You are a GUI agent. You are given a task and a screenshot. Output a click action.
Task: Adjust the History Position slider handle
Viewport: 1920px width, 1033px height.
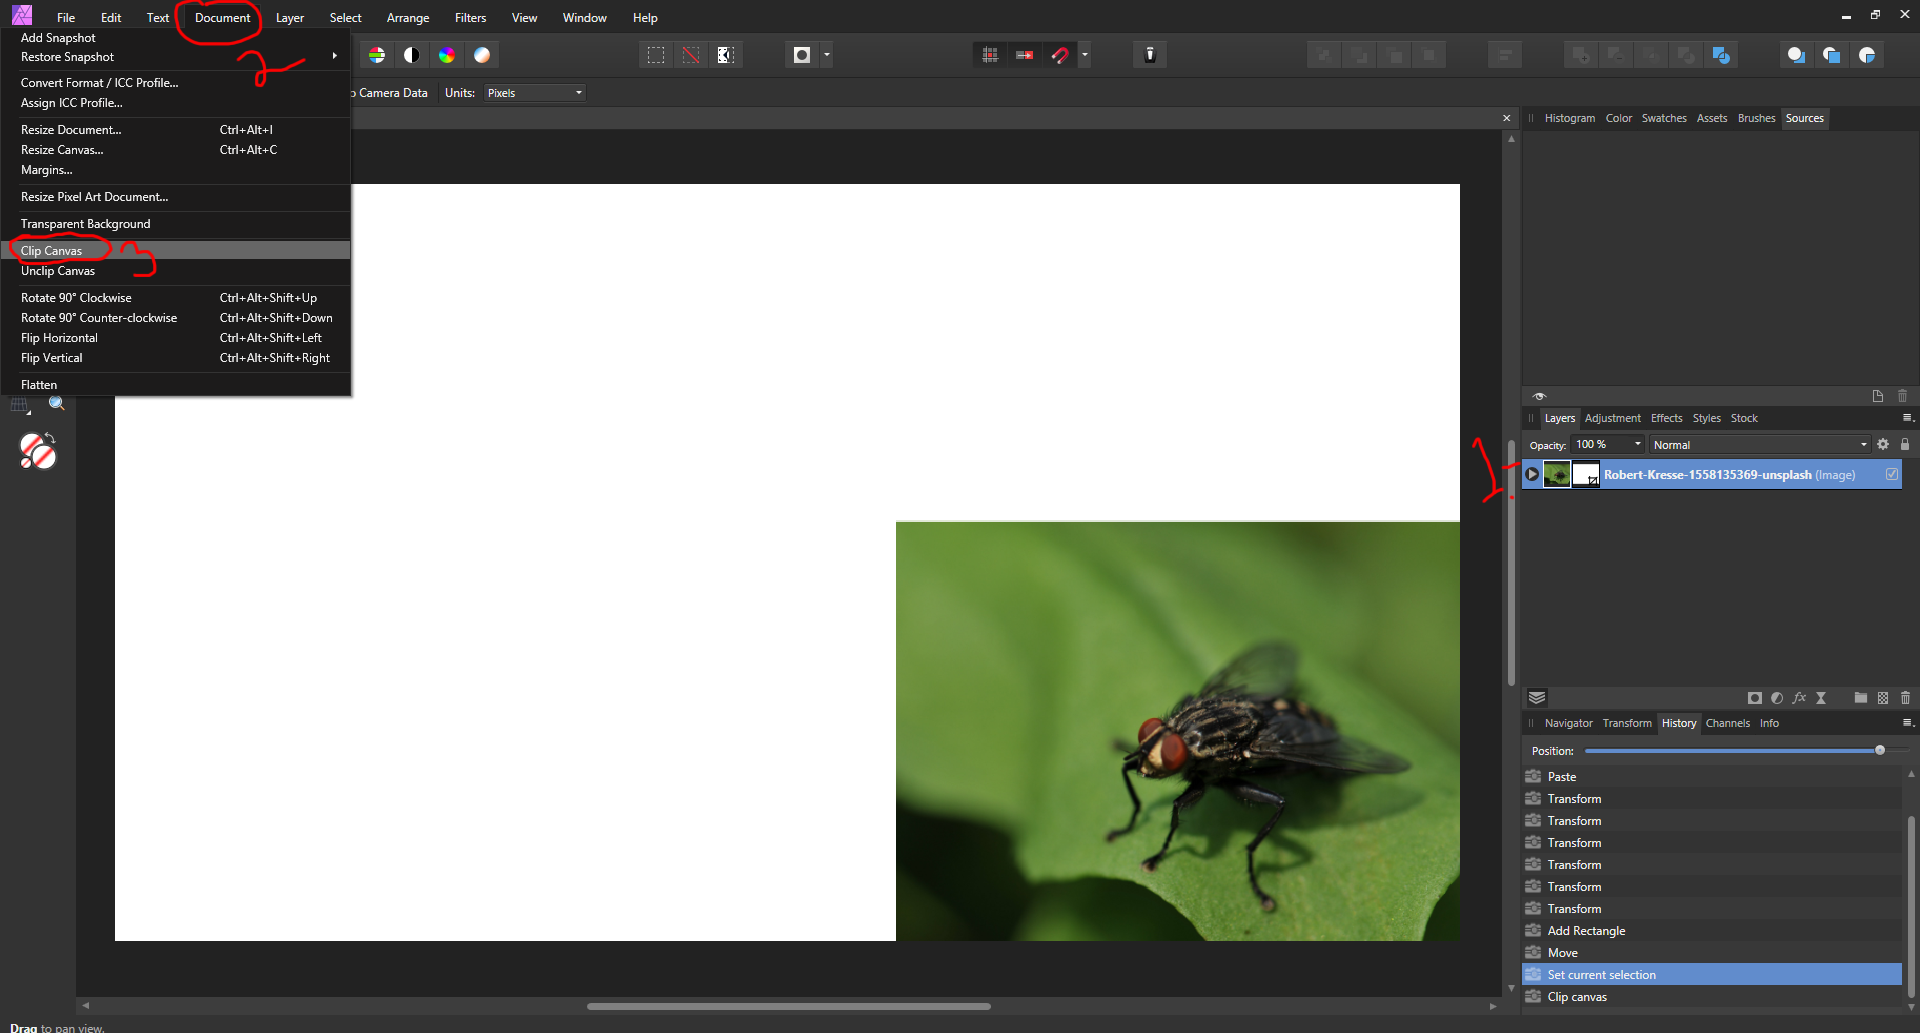pyautogui.click(x=1880, y=750)
